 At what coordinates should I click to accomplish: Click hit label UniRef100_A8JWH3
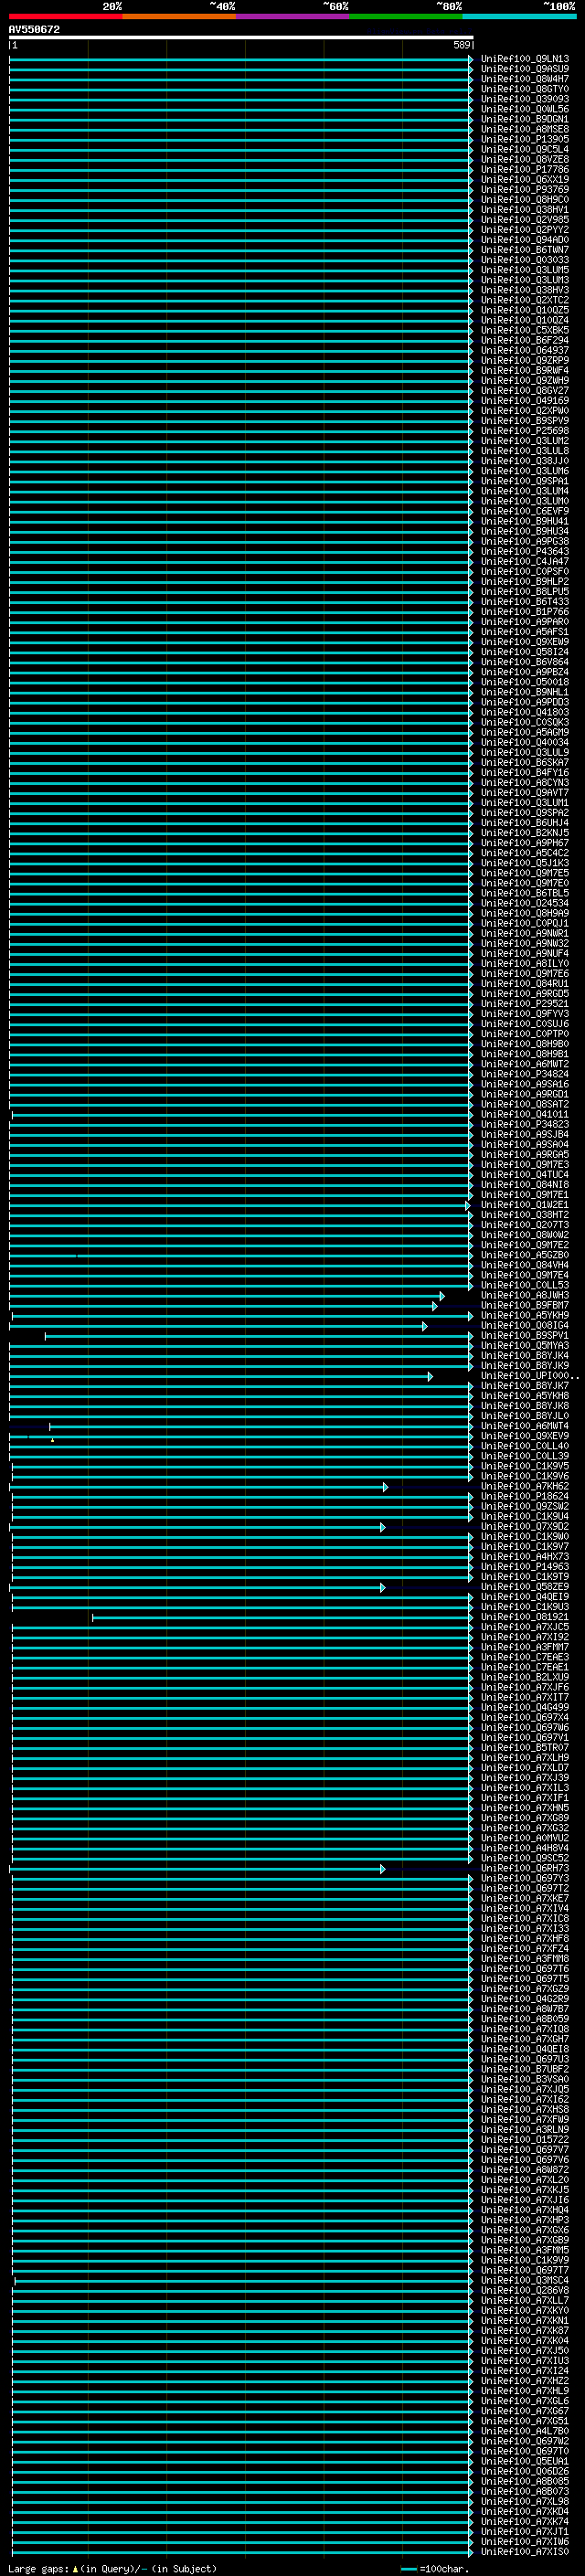[525, 1295]
